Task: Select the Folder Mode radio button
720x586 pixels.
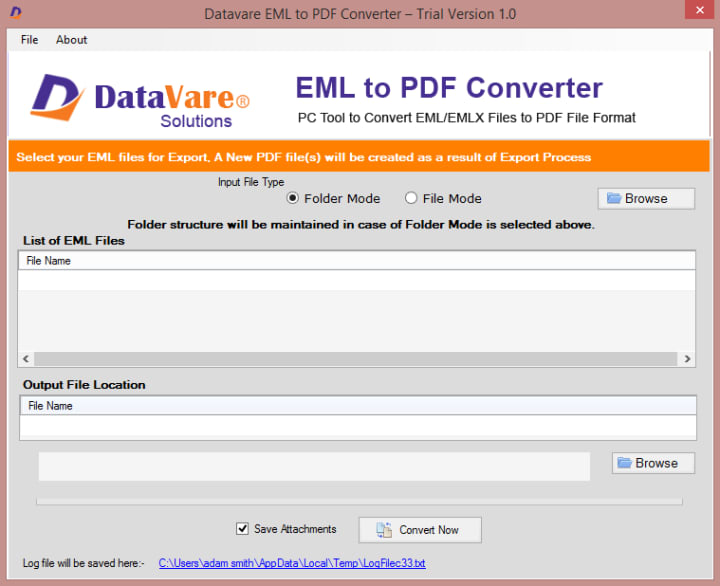Action: coord(292,198)
